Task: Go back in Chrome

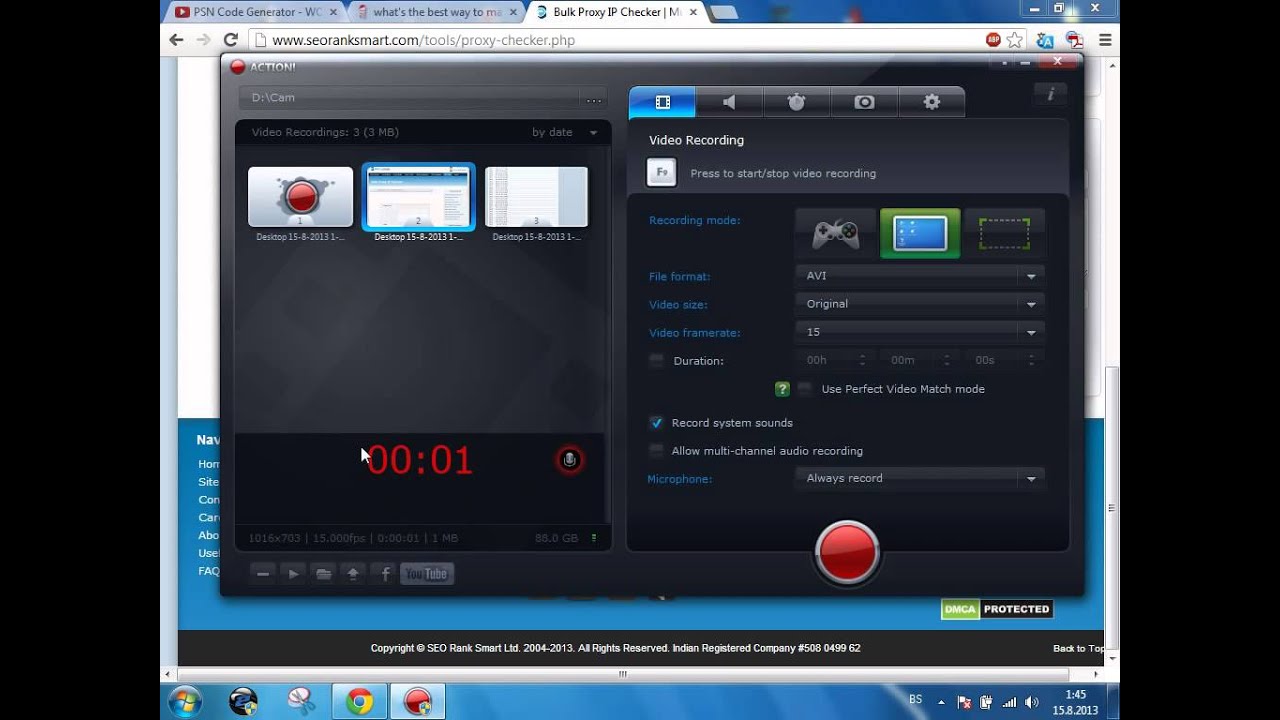Action: click(x=177, y=40)
